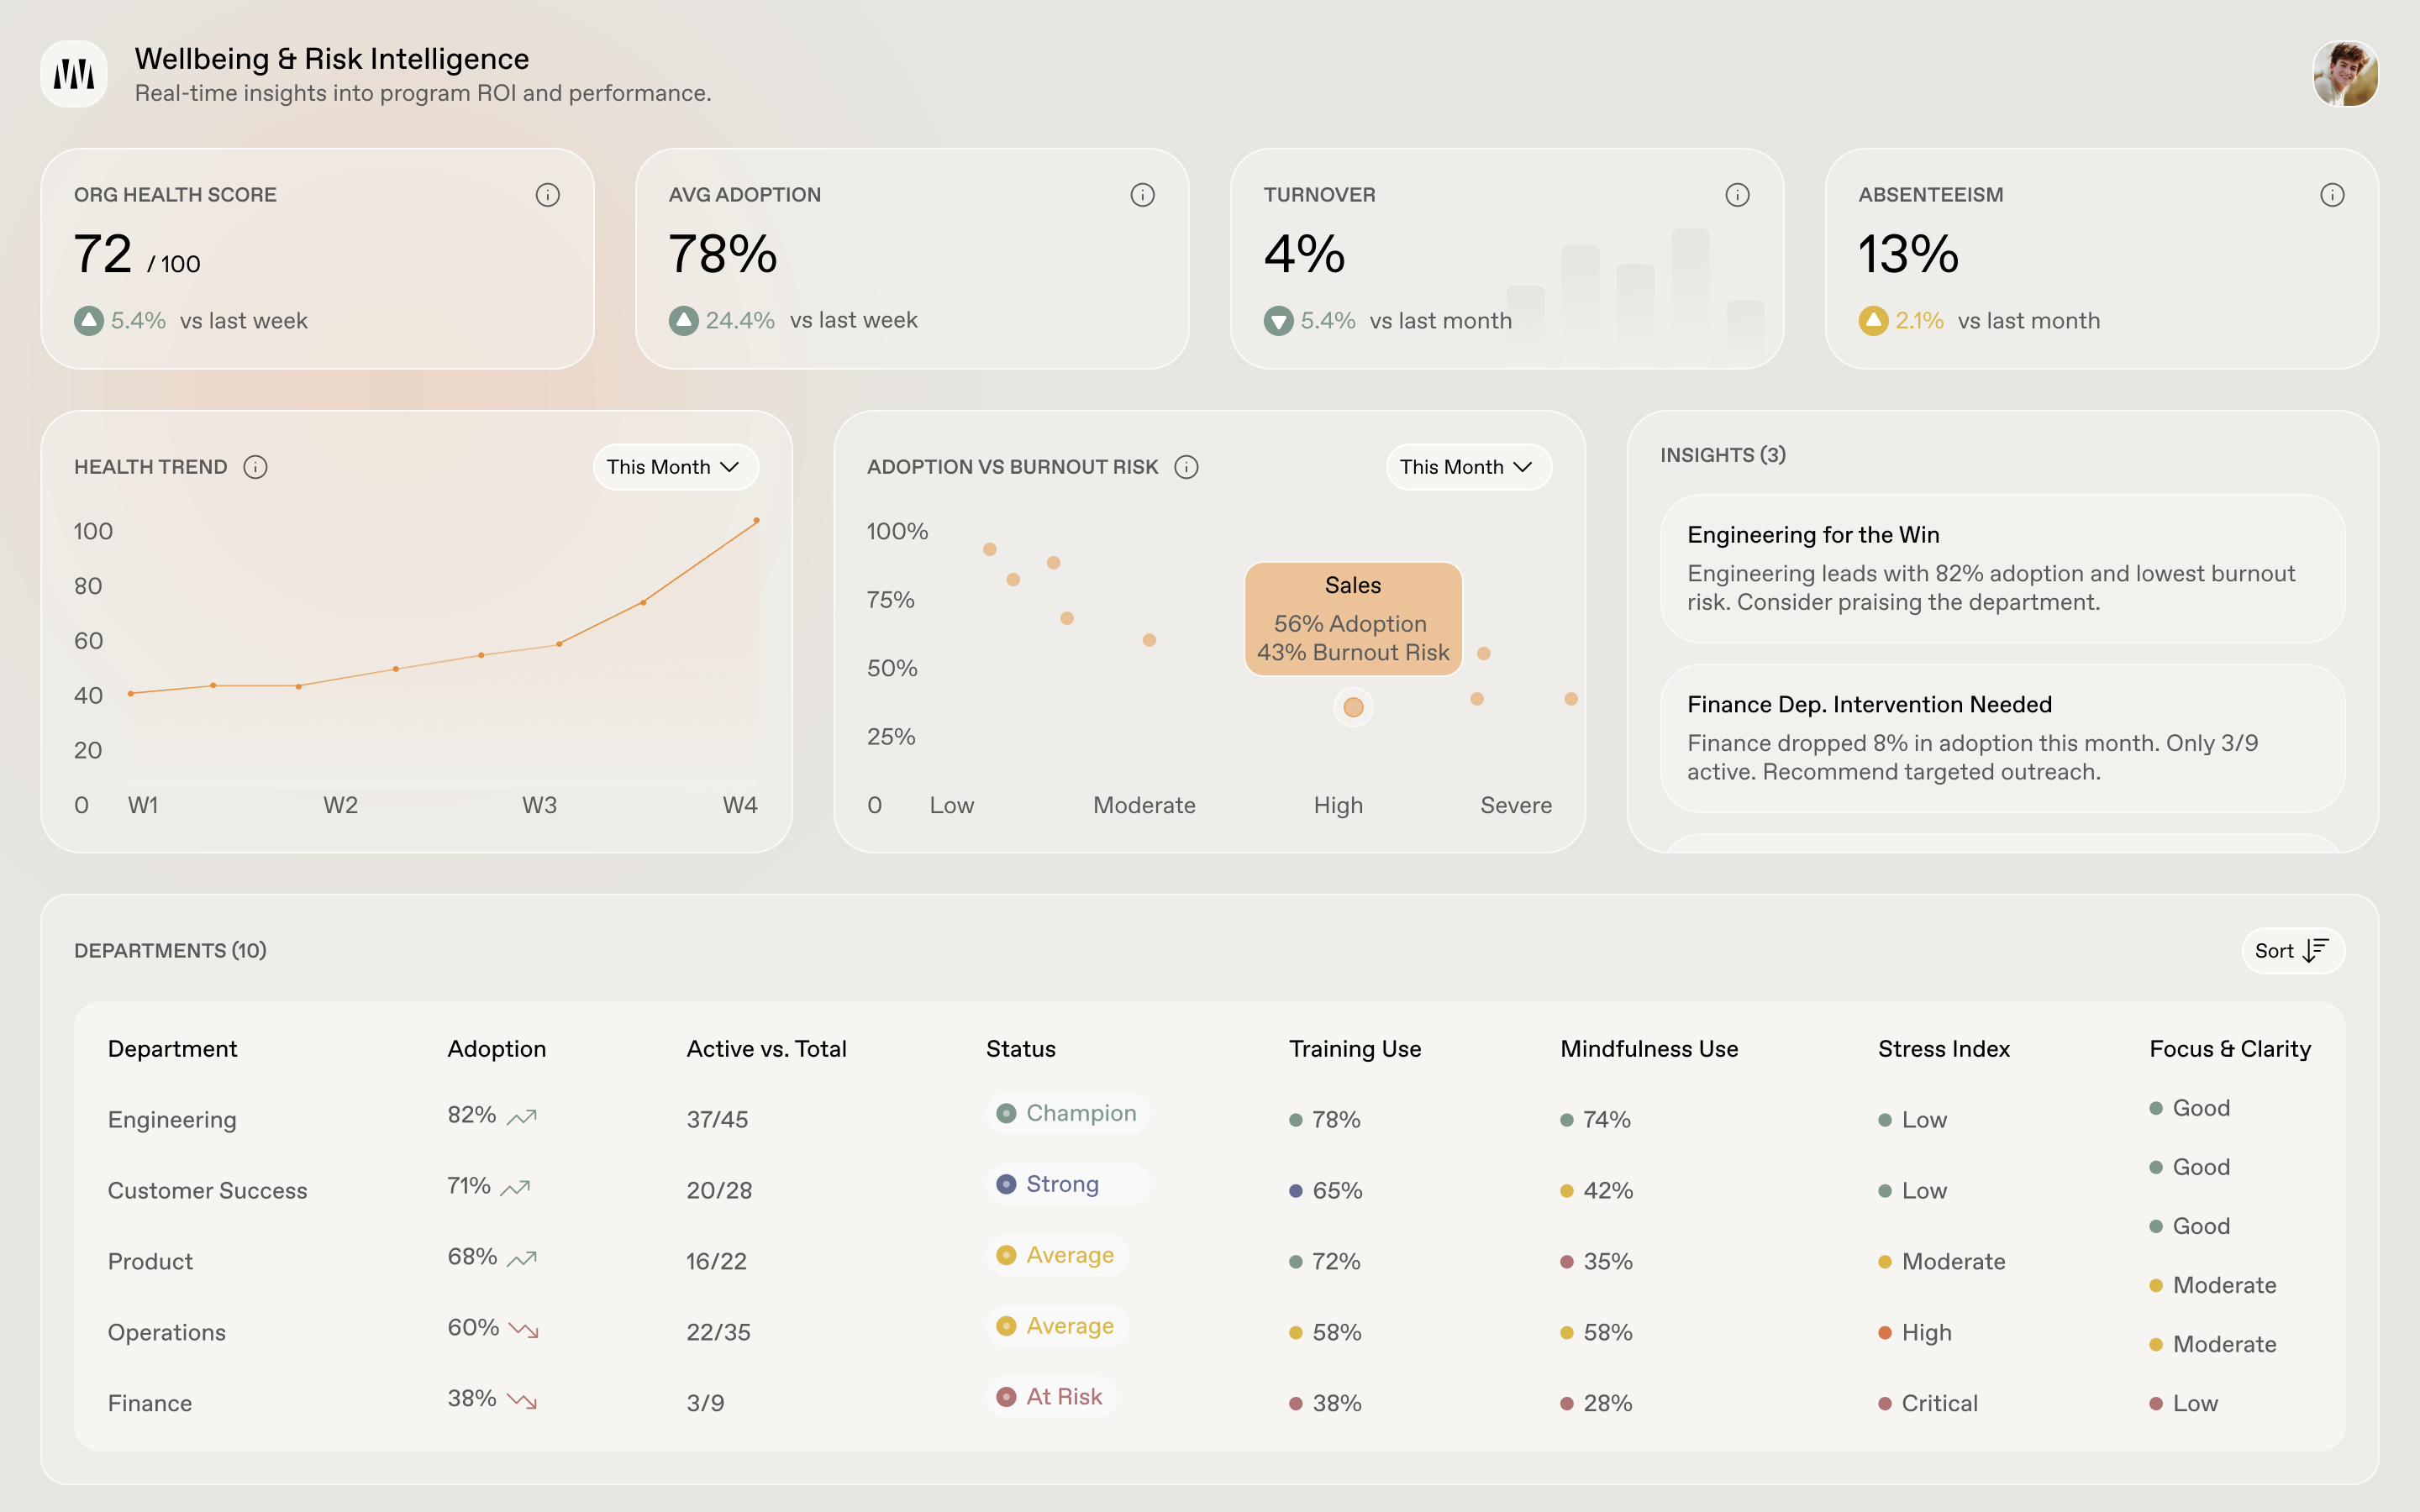The image size is (2420, 1512).
Task: Toggle the At Risk status for Finance
Action: point(1051,1396)
